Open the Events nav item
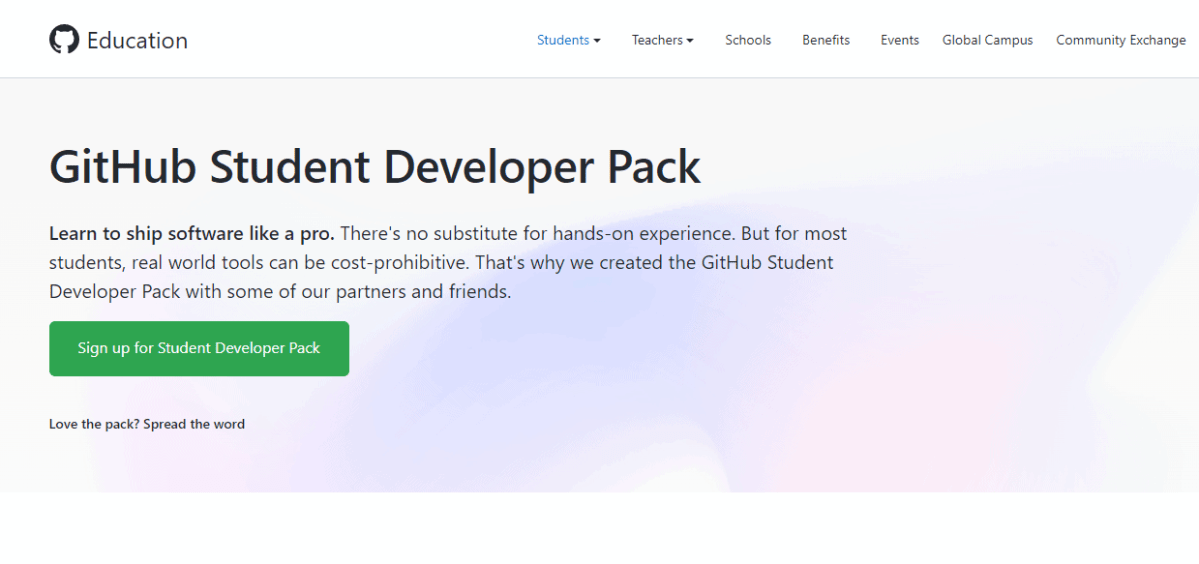 (x=899, y=40)
